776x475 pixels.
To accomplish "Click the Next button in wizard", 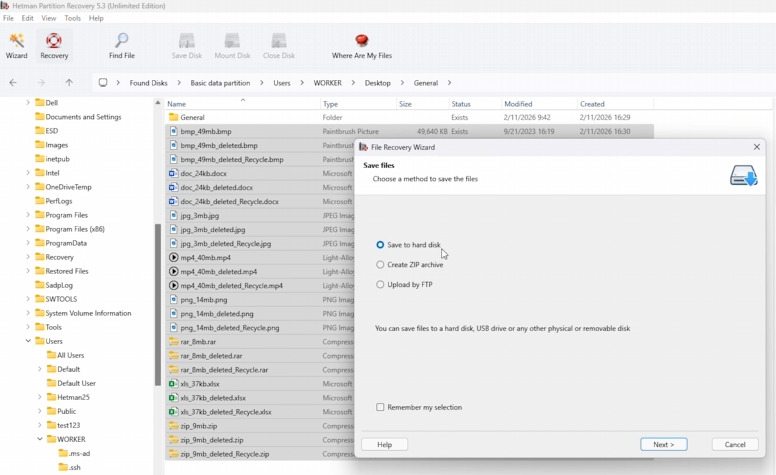I will coord(664,444).
